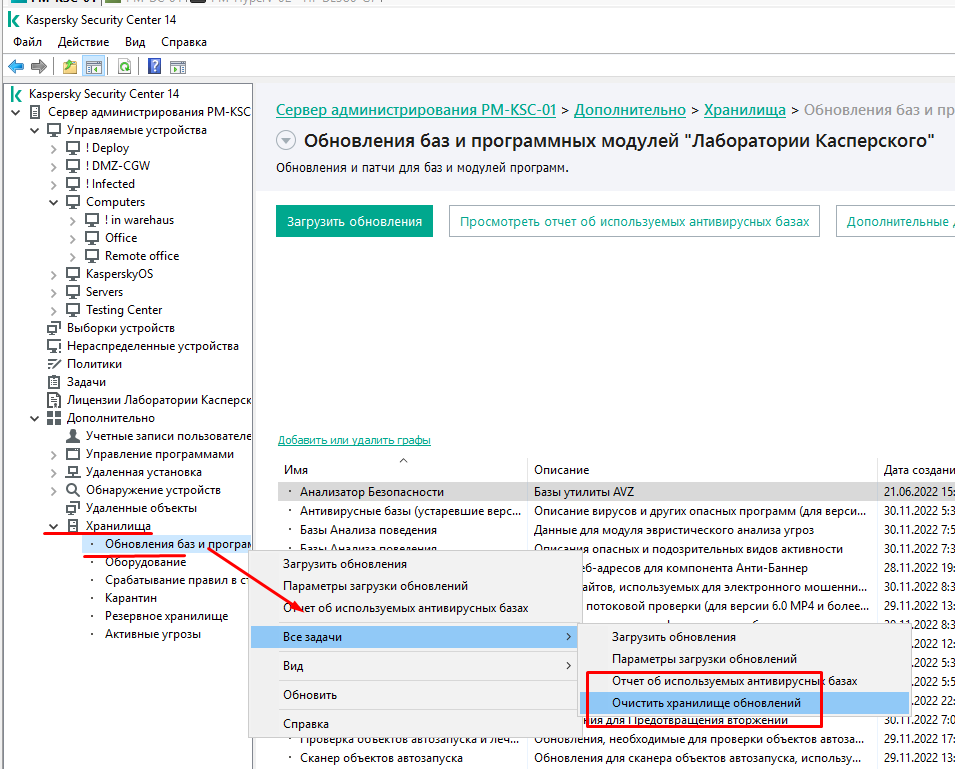
Task: Follow the Добавить или удалить графы link
Action: pyautogui.click(x=354, y=440)
